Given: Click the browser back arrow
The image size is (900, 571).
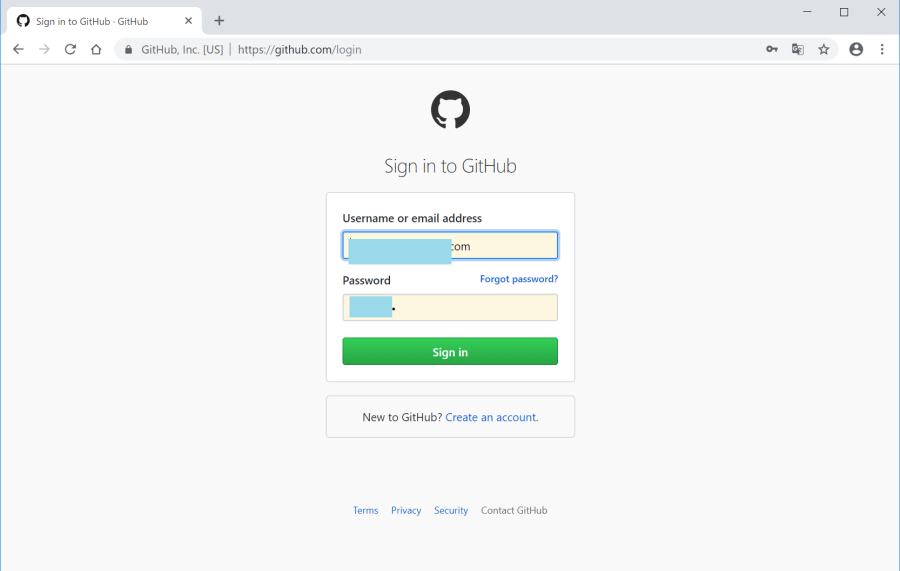Looking at the screenshot, I should tap(18, 49).
